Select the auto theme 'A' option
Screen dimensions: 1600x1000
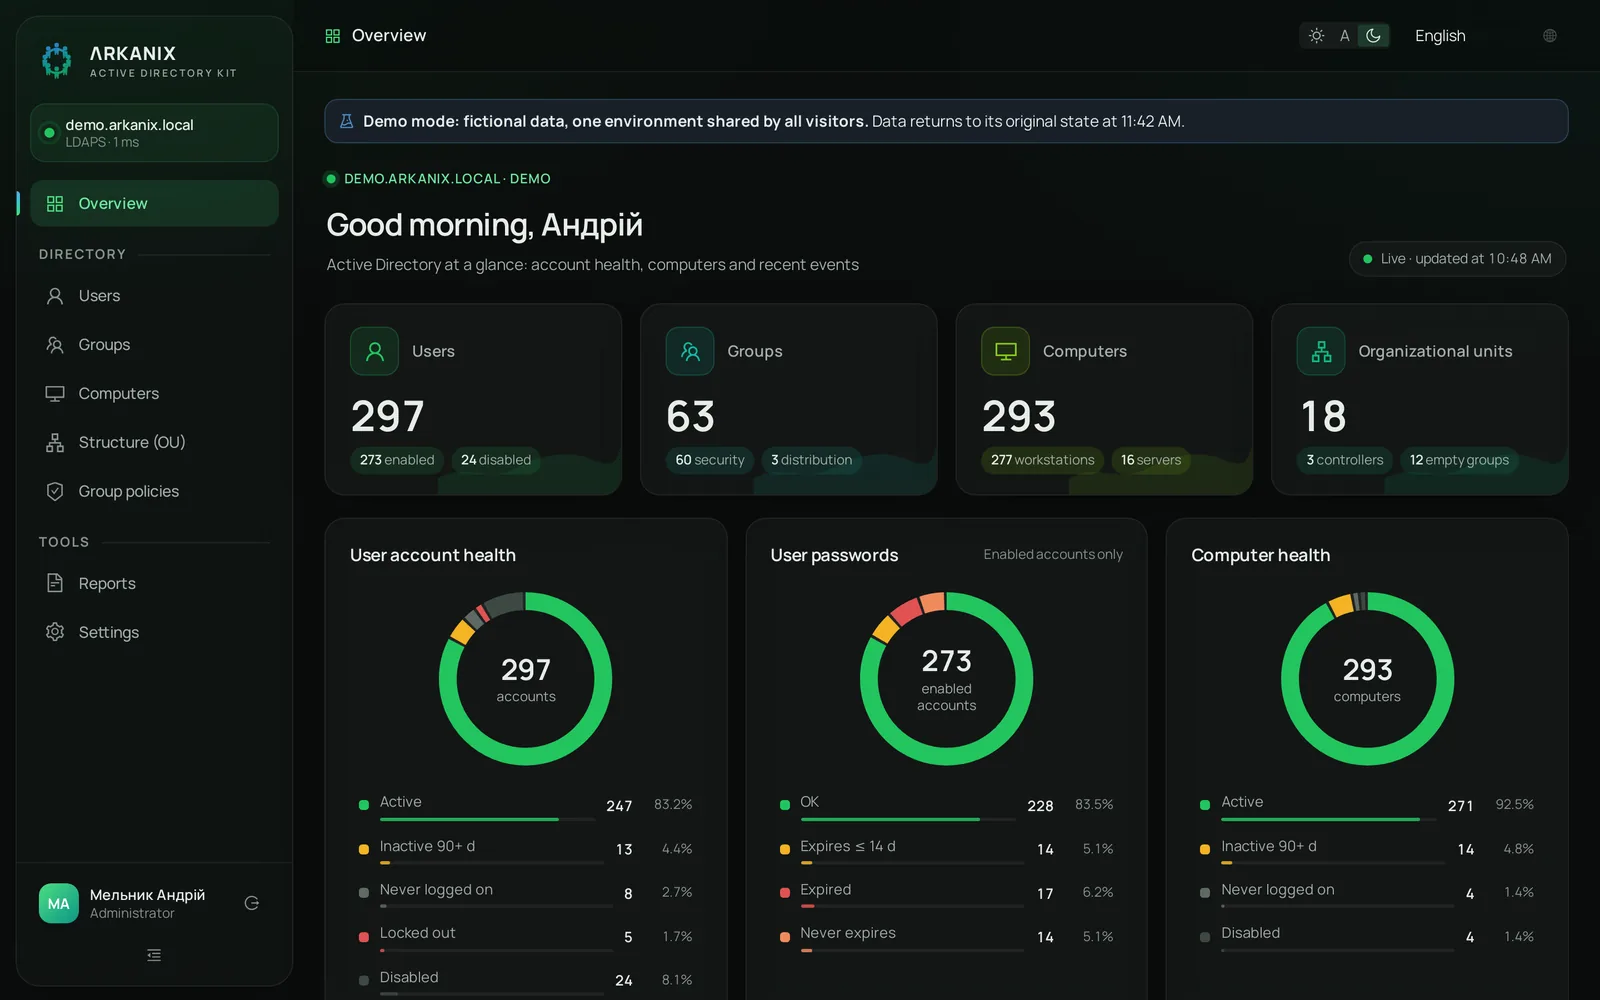[1345, 36]
